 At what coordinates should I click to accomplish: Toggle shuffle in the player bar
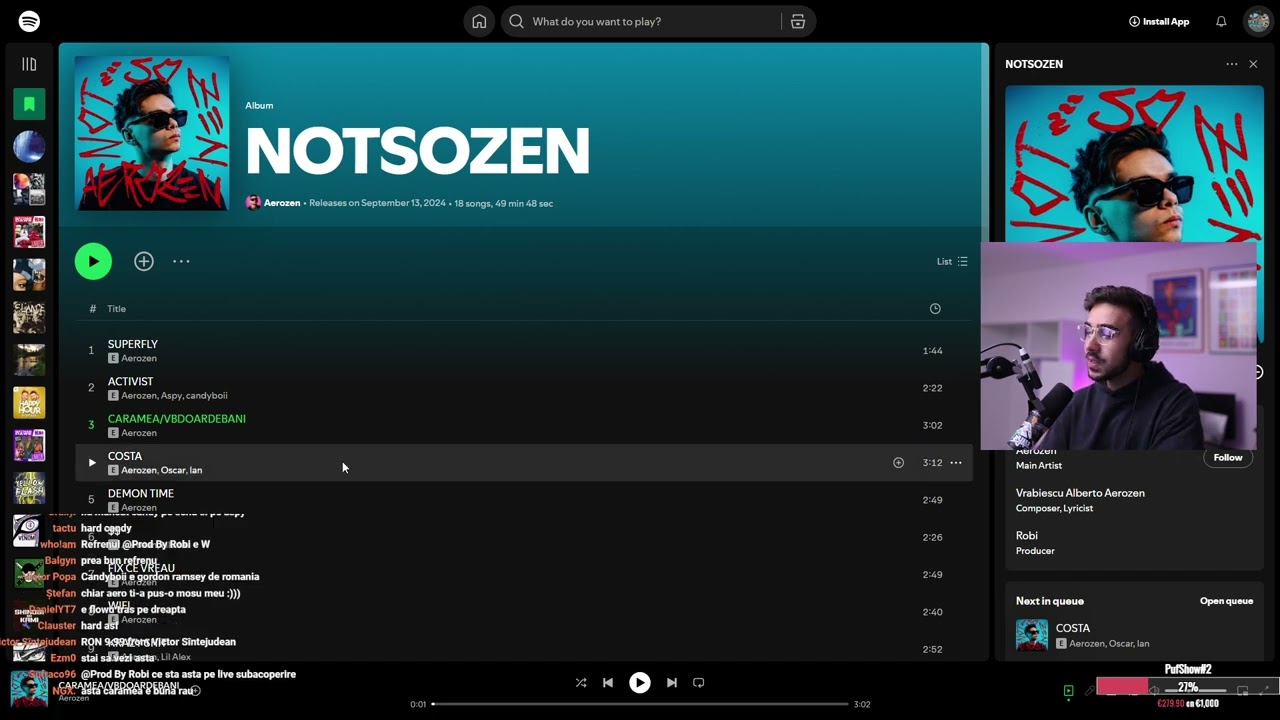point(581,683)
